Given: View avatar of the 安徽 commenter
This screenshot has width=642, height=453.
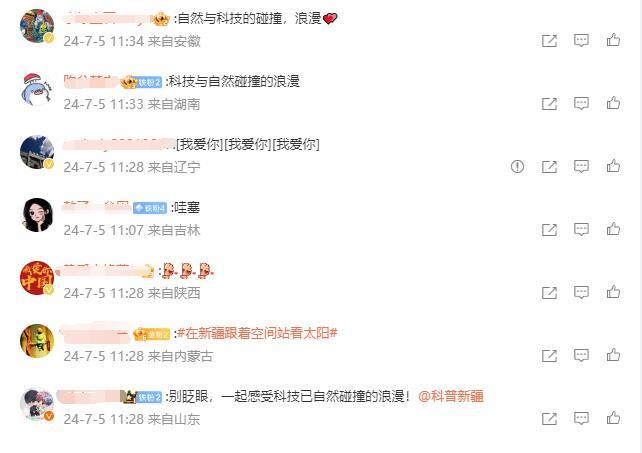Looking at the screenshot, I should (x=37, y=26).
